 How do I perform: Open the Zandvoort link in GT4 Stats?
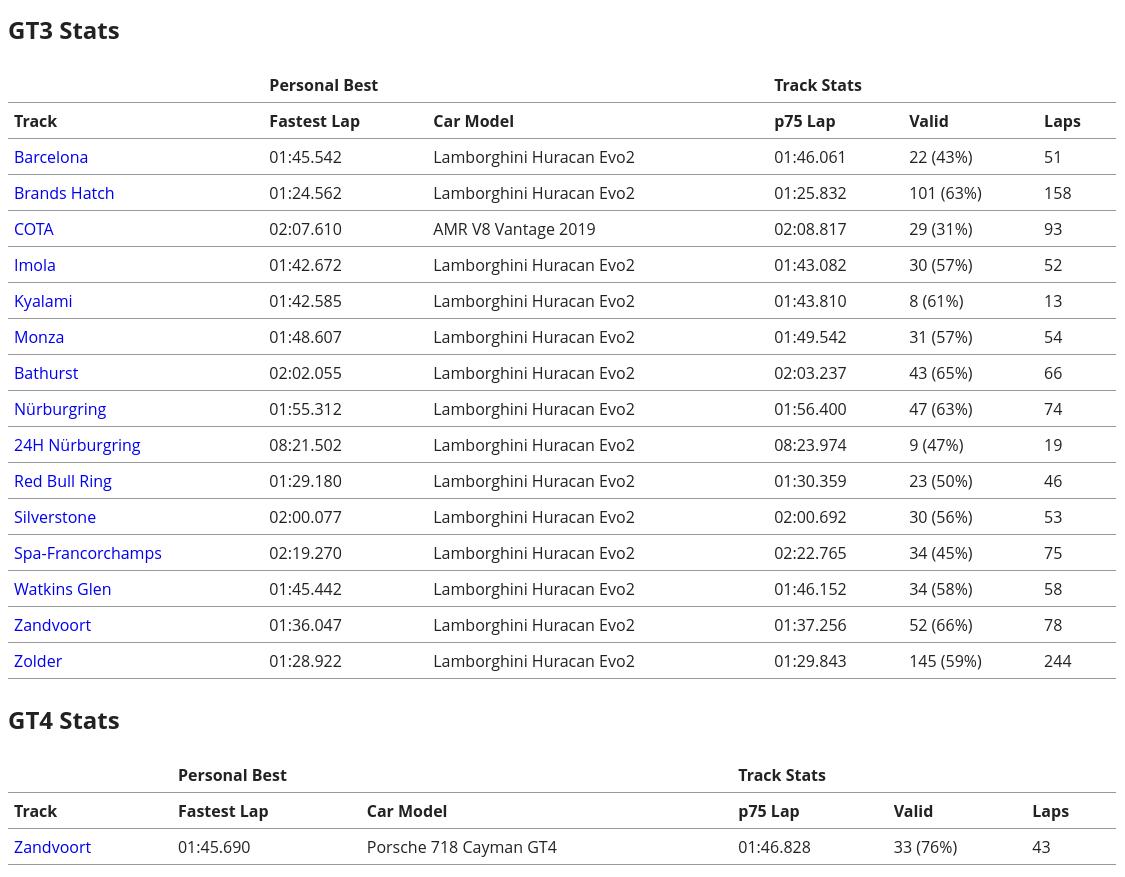[52, 847]
